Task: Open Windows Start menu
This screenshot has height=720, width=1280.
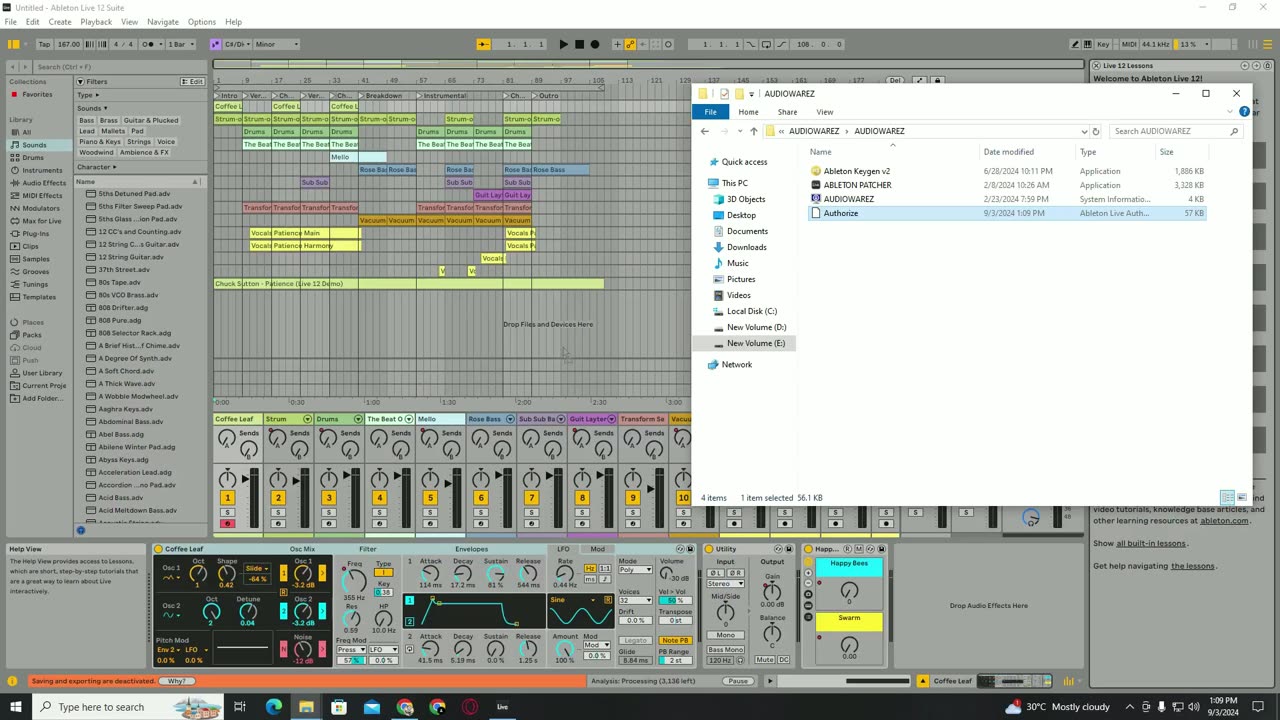Action: point(16,707)
